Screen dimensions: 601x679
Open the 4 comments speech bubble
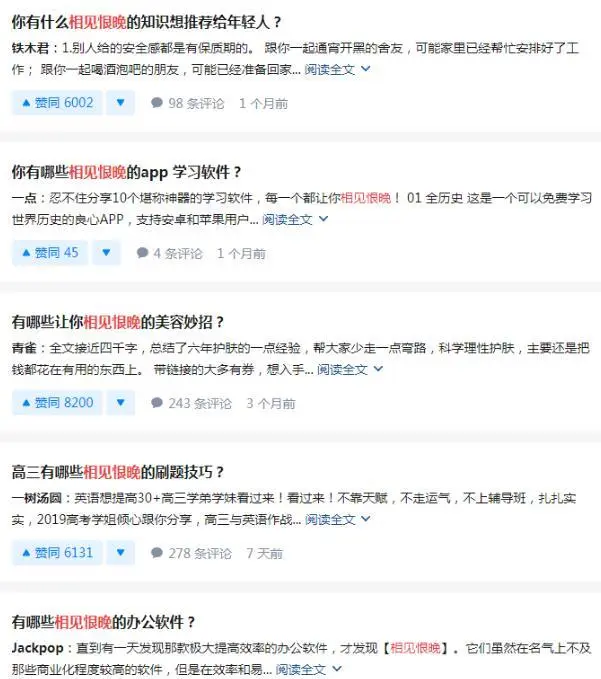point(169,253)
